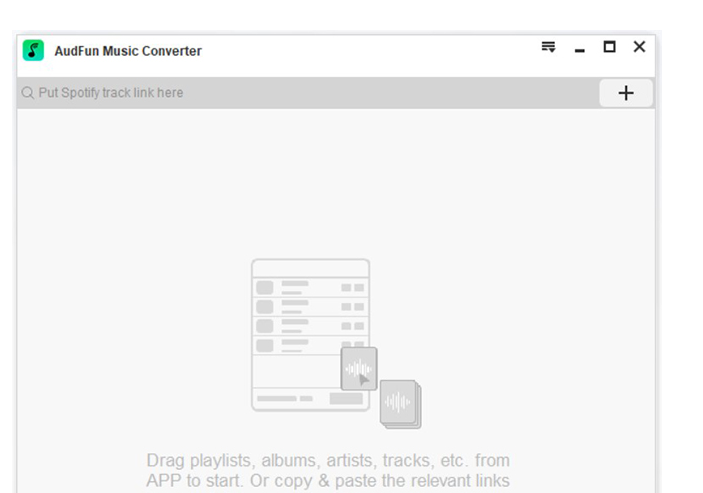Maximize the AudFun Music Converter window

point(609,47)
